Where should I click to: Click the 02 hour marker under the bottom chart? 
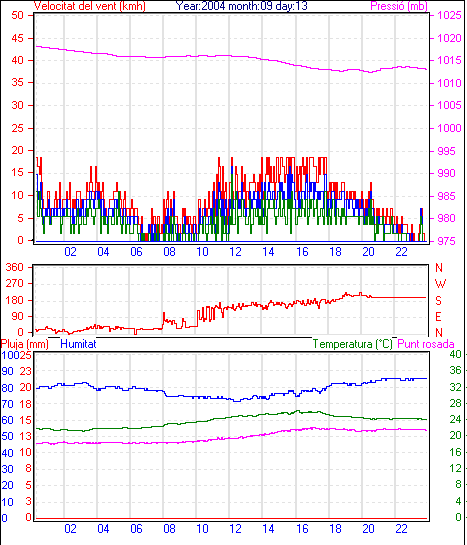tap(70, 529)
